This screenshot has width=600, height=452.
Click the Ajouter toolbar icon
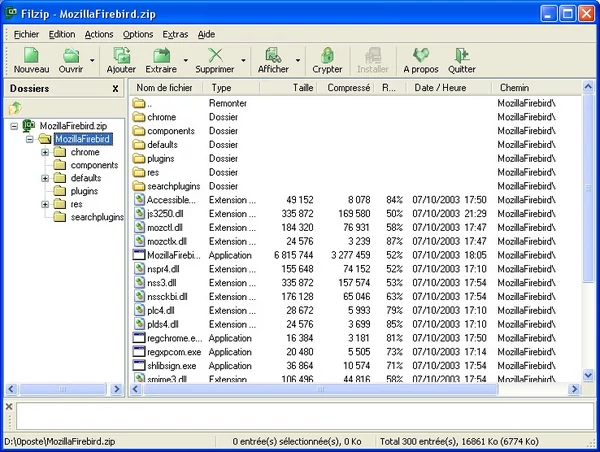[121, 55]
